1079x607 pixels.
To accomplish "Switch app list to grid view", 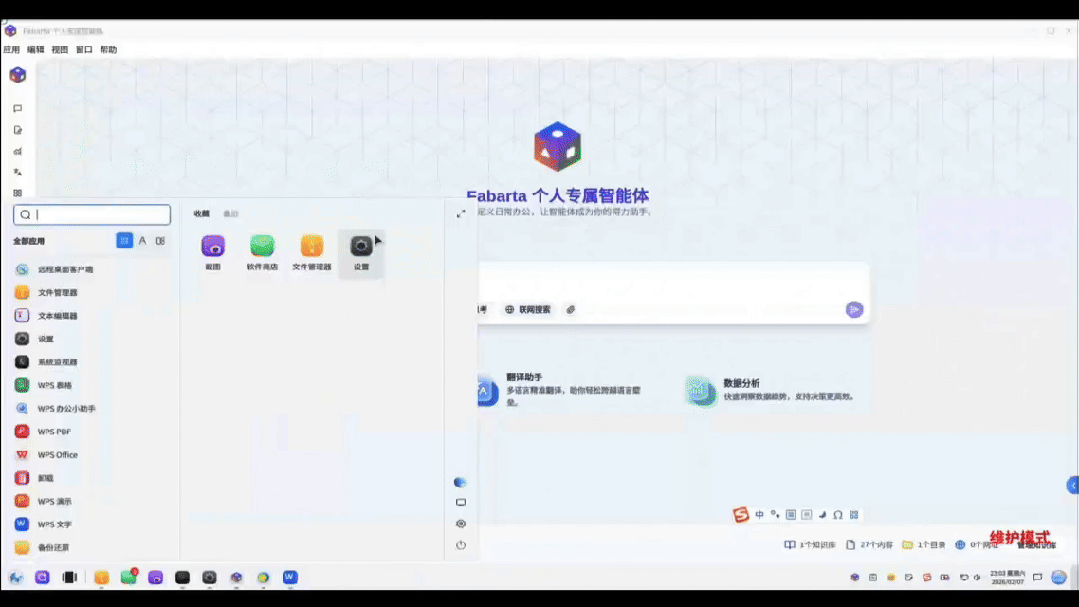I will [x=125, y=241].
